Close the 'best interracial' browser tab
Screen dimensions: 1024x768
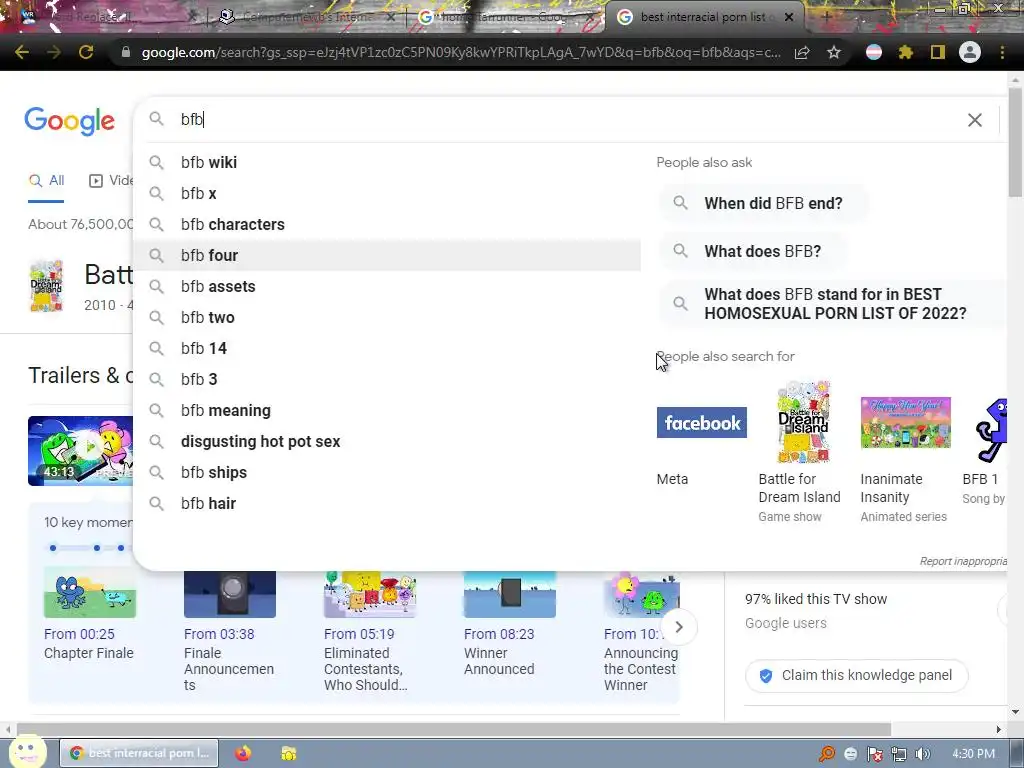[789, 18]
